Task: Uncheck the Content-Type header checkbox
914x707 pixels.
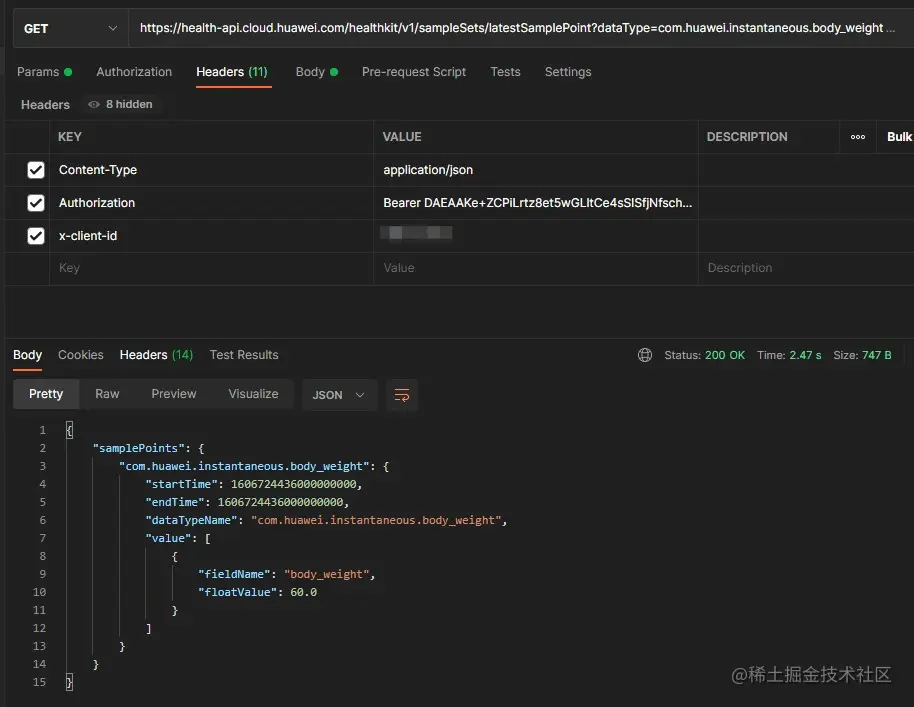Action: 36,170
